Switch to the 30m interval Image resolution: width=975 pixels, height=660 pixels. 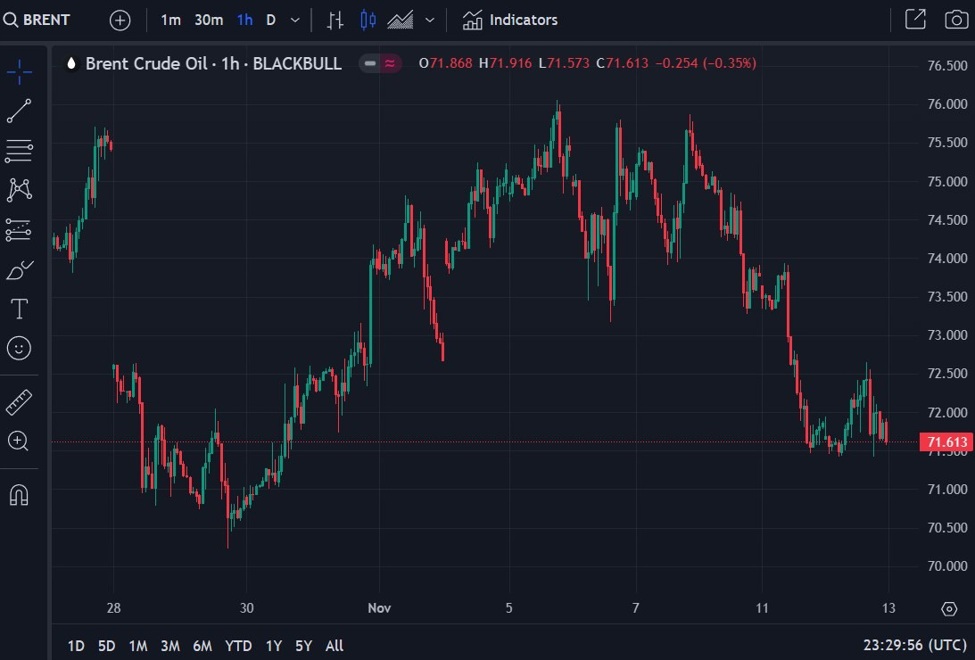[208, 20]
